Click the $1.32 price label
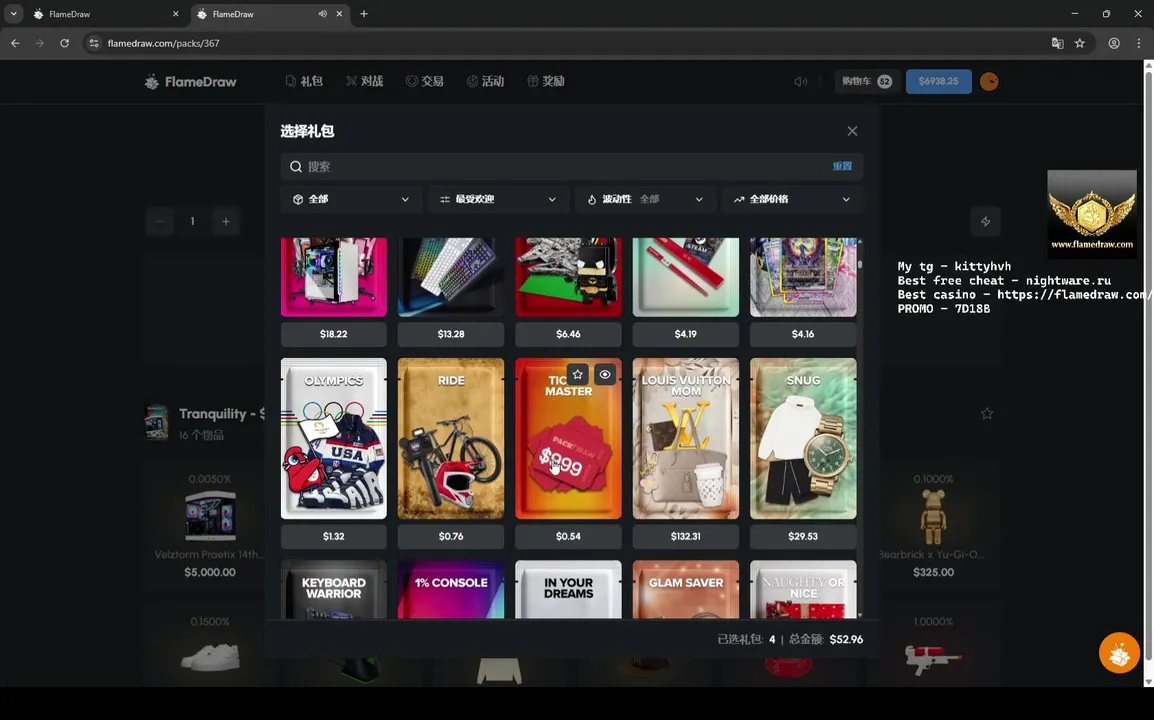The height and width of the screenshot is (720, 1154). (333, 537)
